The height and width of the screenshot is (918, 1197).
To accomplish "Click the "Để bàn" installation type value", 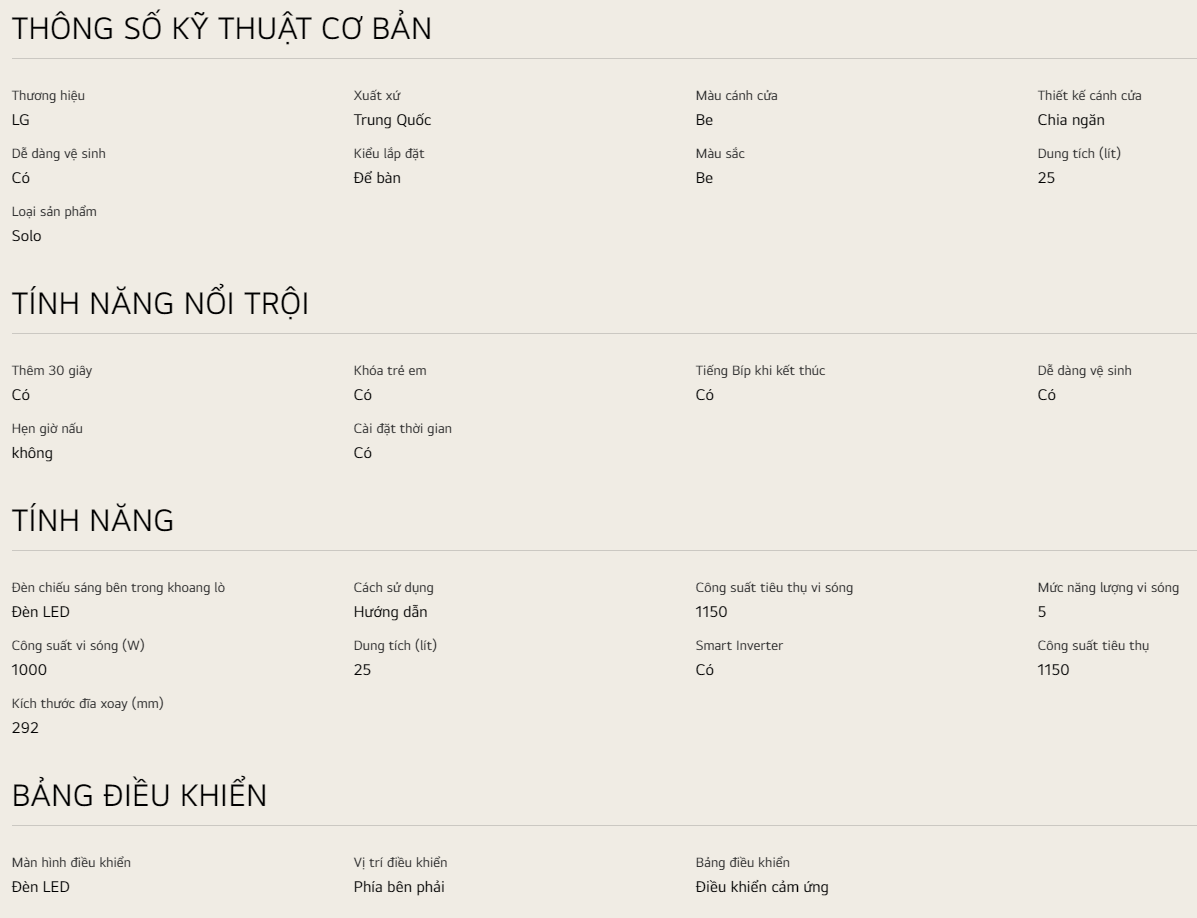I will coord(377,178).
